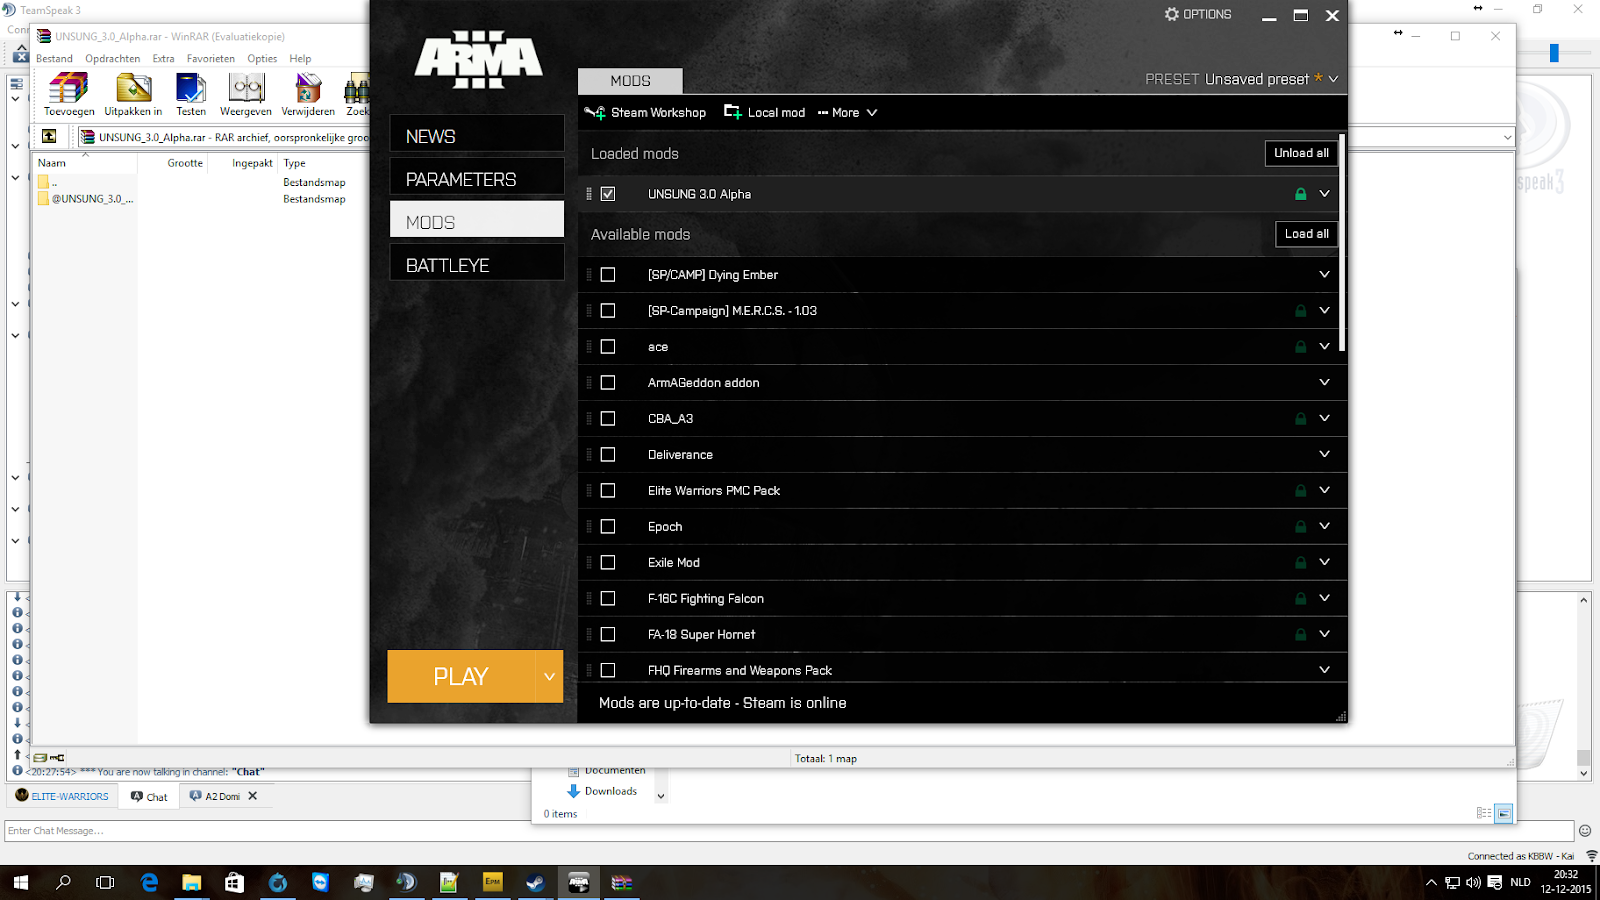
Task: Open the Play button options arrow
Action: tap(549, 677)
